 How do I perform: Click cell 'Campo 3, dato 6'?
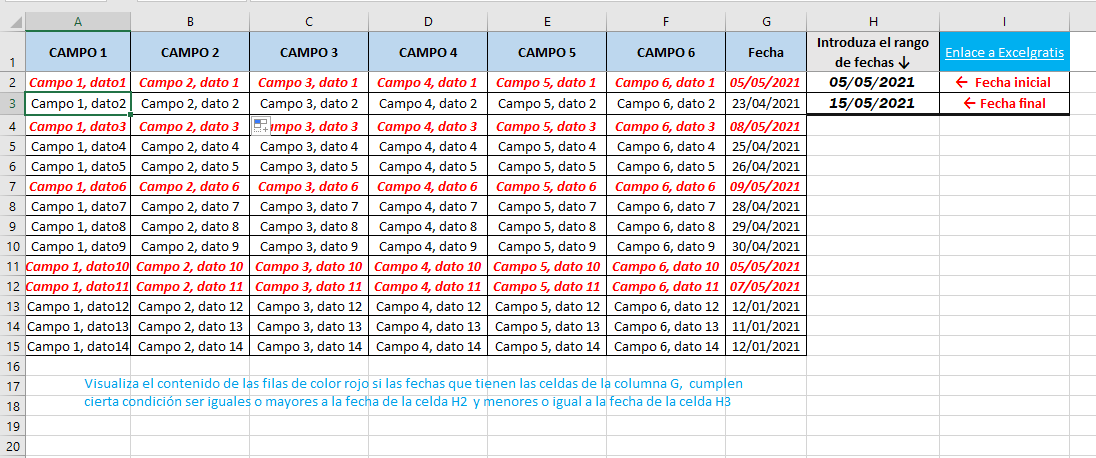coord(309,187)
